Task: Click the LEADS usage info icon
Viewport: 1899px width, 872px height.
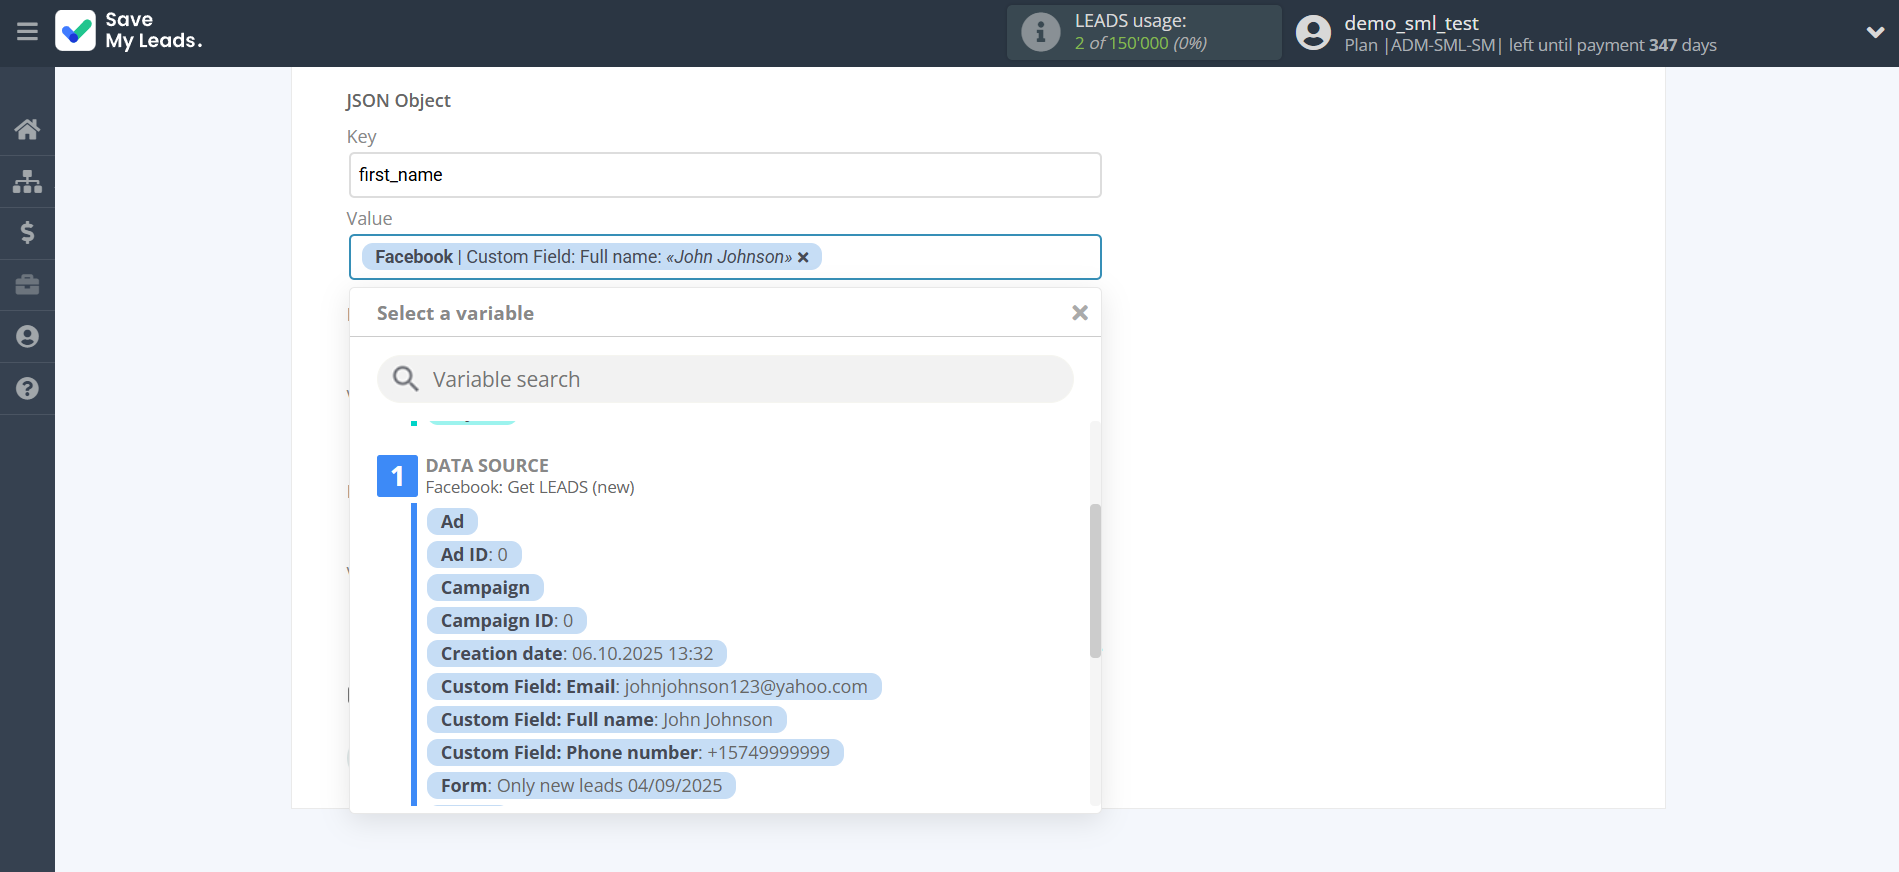Action: [1040, 32]
